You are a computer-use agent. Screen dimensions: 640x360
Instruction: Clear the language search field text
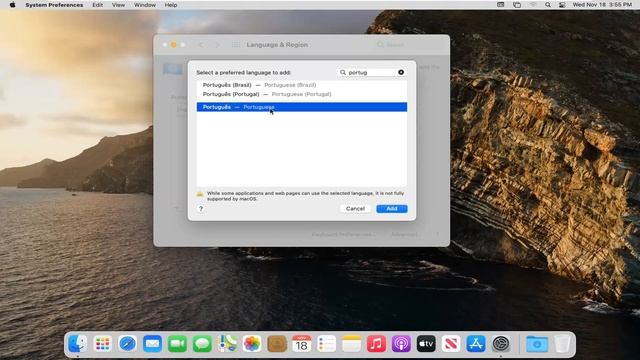(401, 72)
